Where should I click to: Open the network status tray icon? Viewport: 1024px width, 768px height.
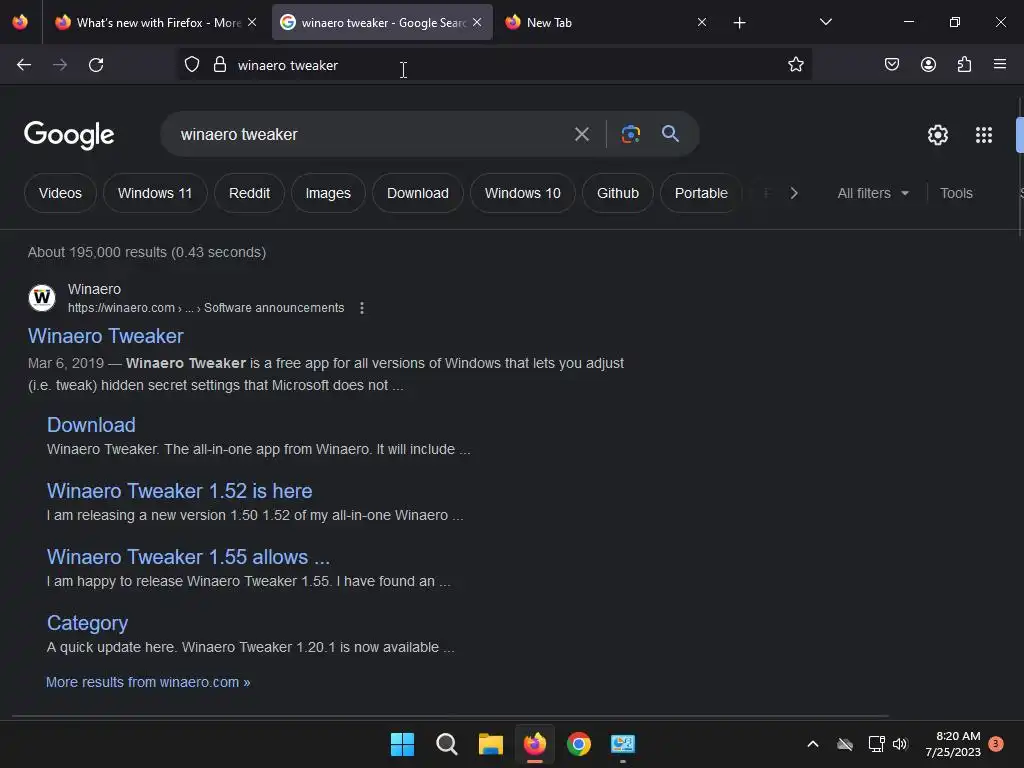876,744
